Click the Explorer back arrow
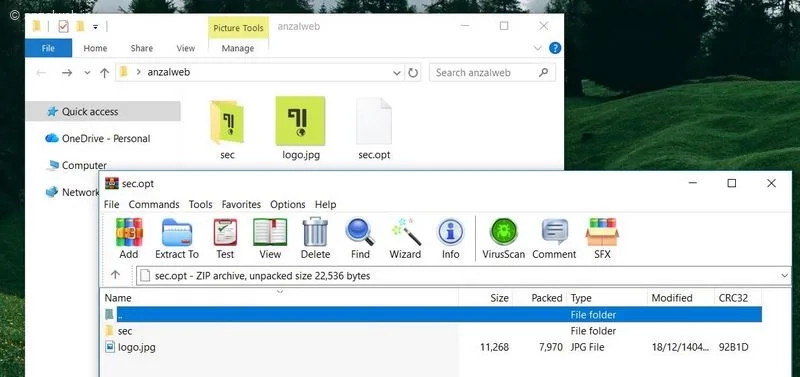The height and width of the screenshot is (377, 800). [41, 73]
